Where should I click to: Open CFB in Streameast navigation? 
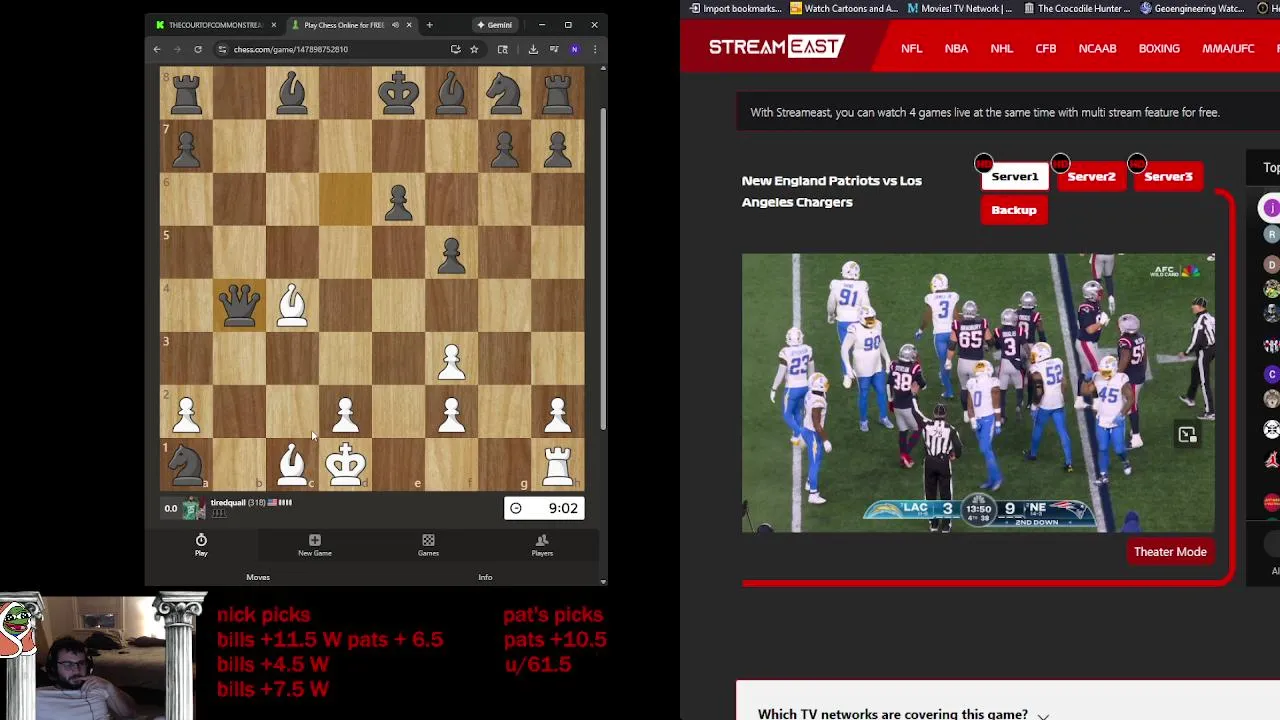[x=1045, y=48]
